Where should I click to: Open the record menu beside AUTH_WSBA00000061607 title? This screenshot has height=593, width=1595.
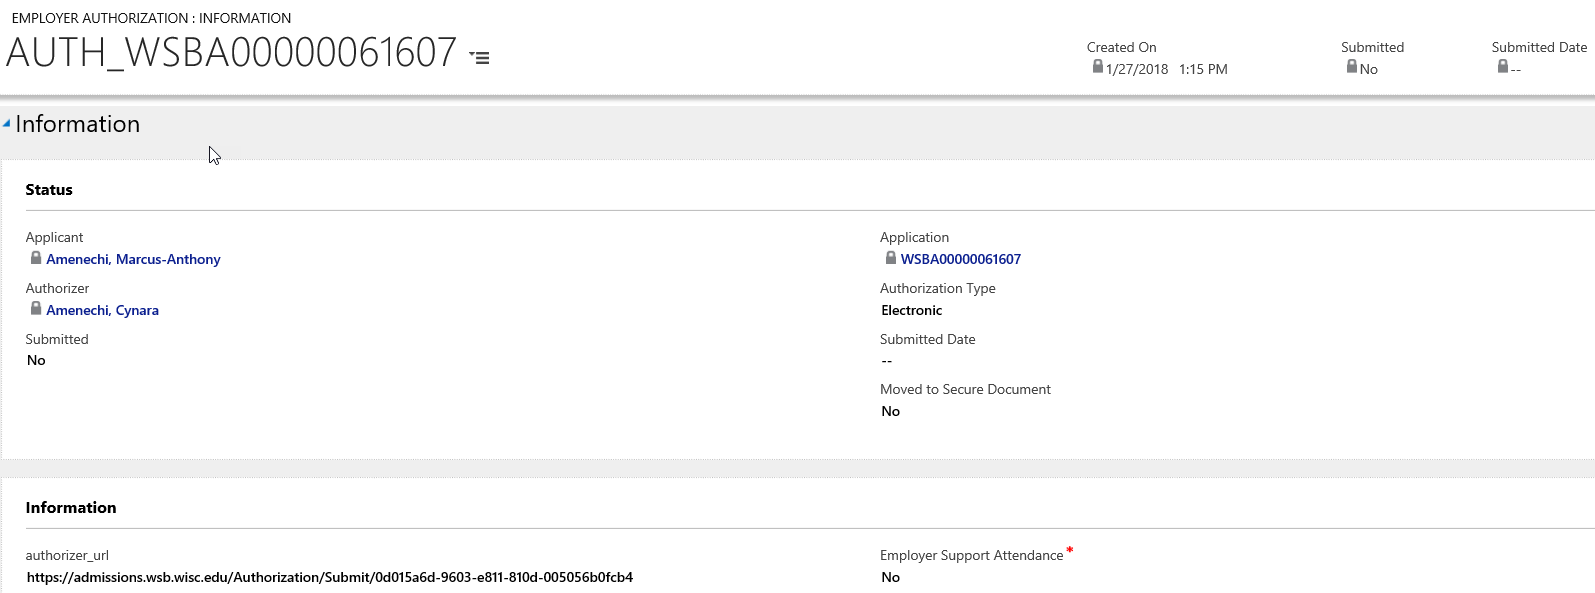[x=480, y=58]
